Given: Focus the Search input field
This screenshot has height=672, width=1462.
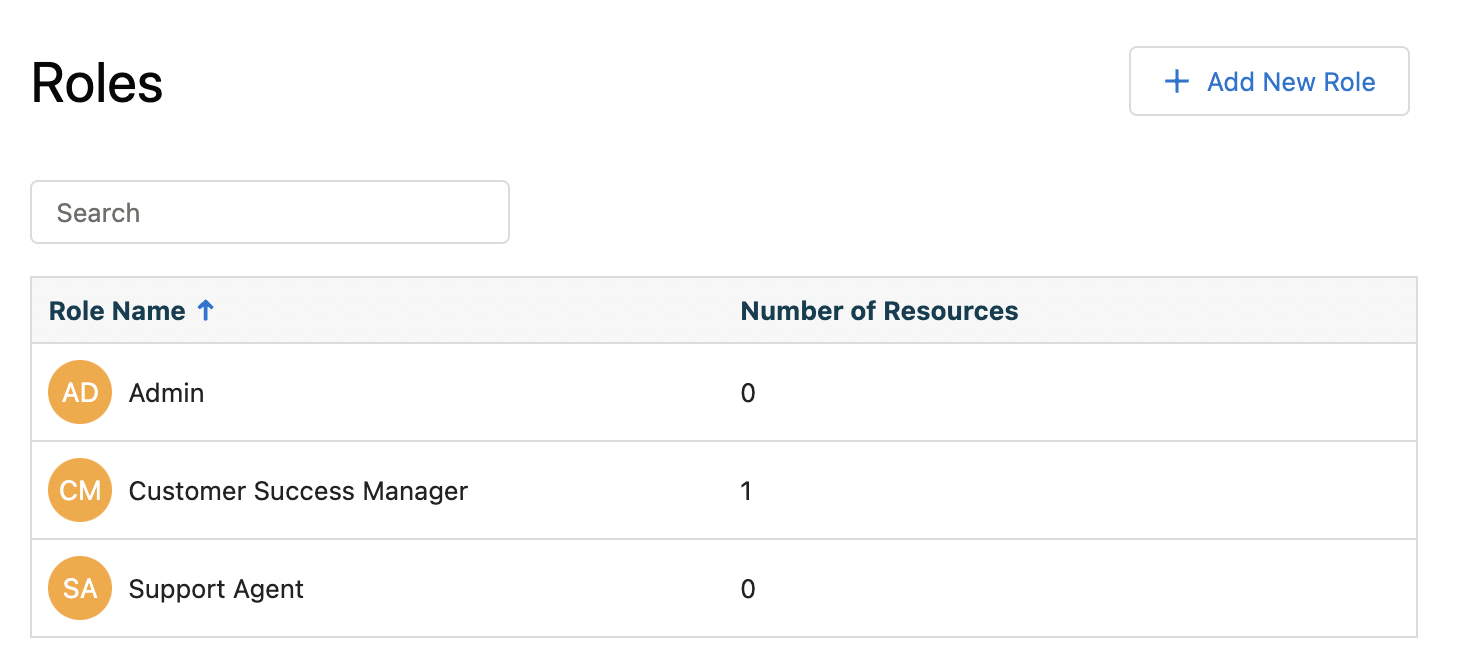Looking at the screenshot, I should pos(270,212).
